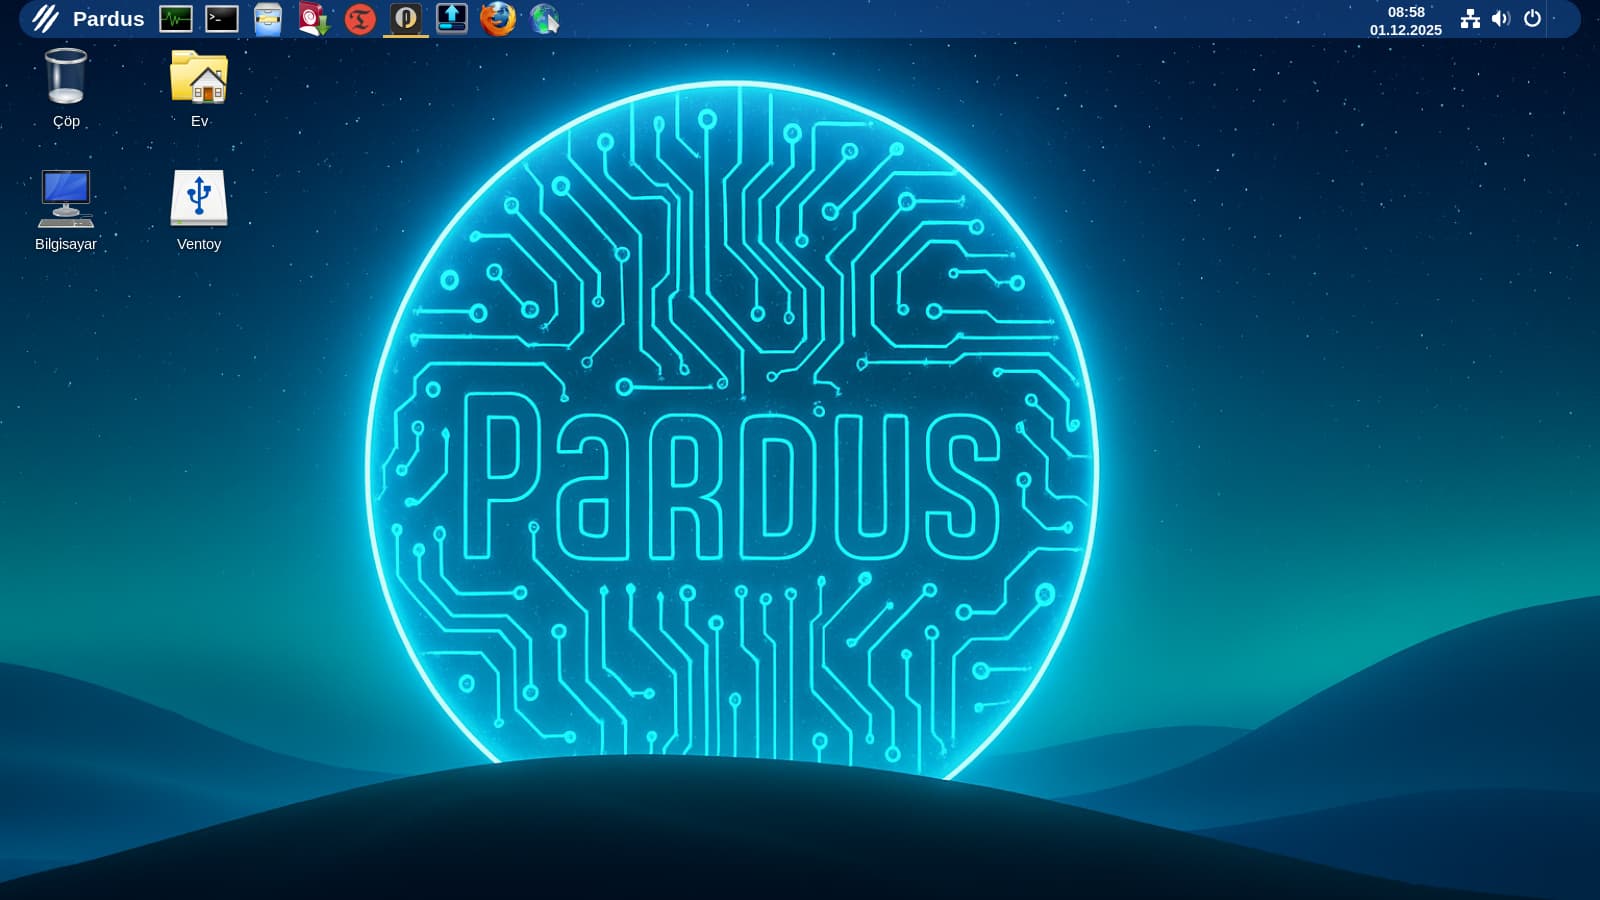Click the globe with cursor icon
The image size is (1600, 900).
pos(545,19)
